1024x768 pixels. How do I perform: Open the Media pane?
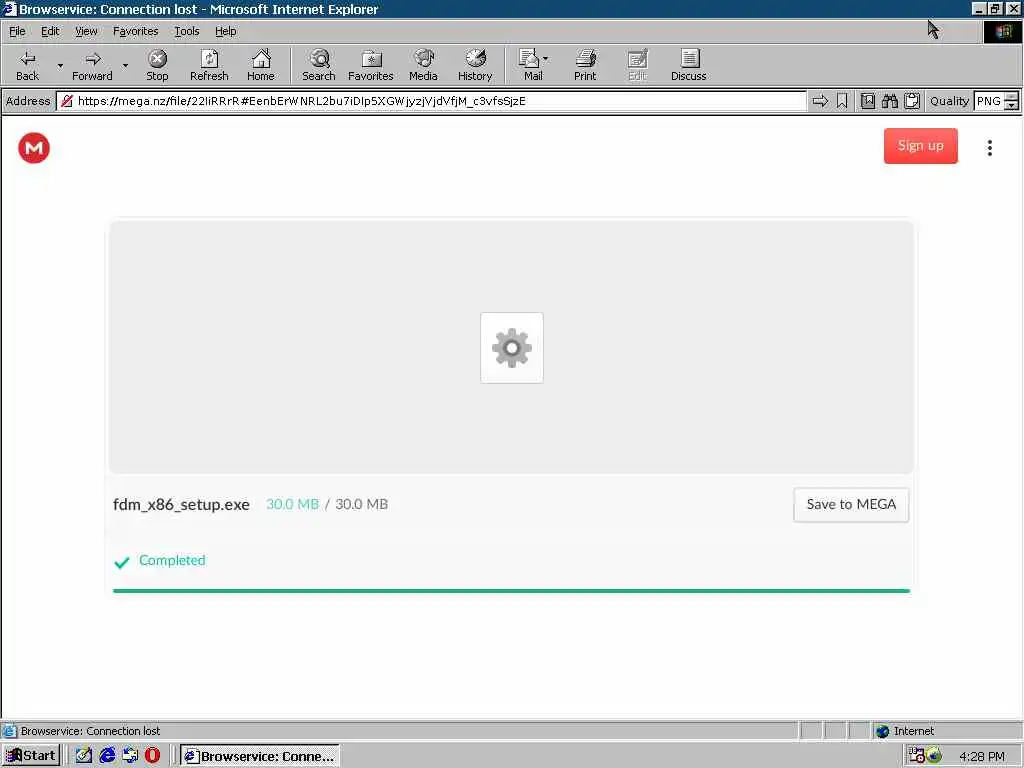423,65
